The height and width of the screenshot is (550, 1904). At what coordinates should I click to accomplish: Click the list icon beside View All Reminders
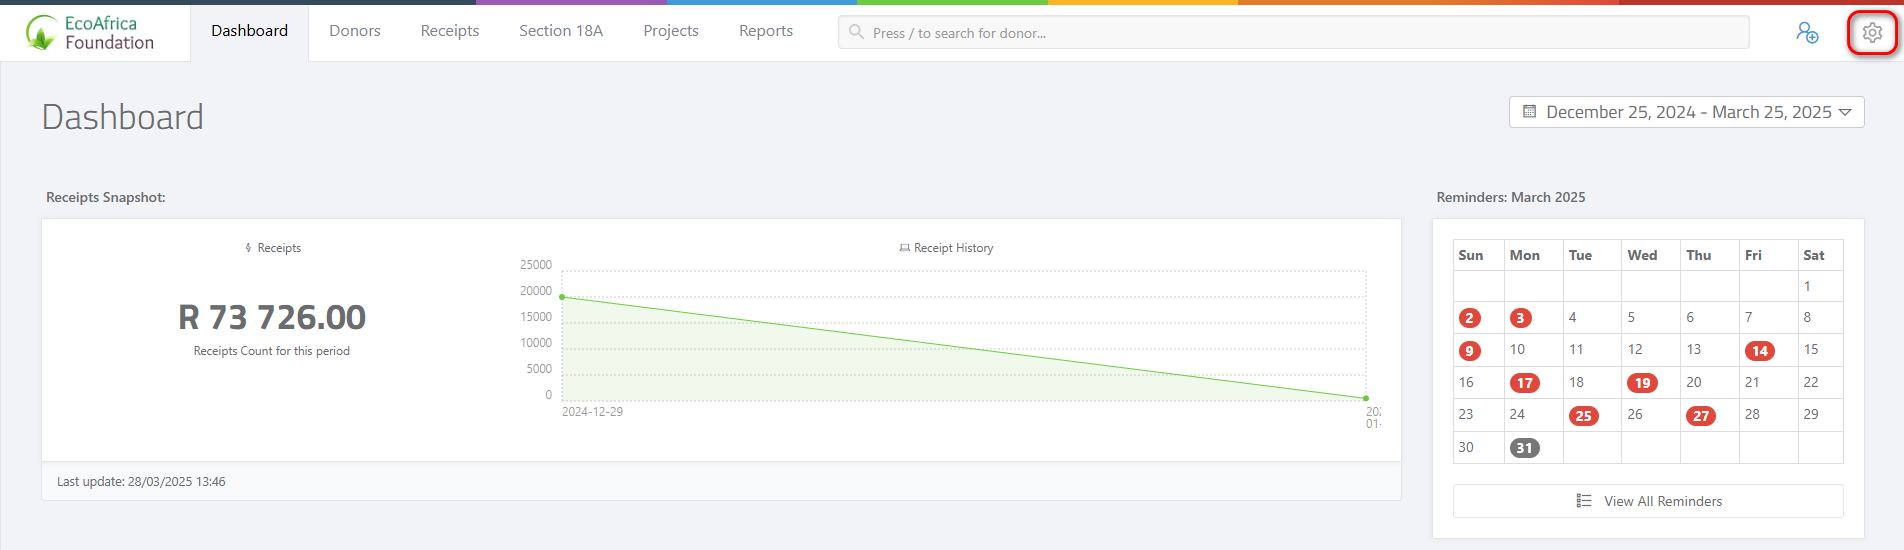tap(1584, 501)
